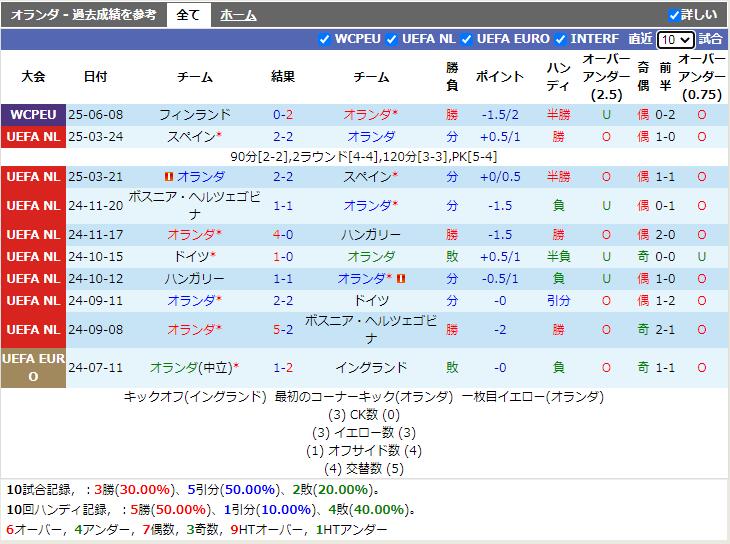This screenshot has height=544, width=730.
Task: Open フィンランド team link
Action: click(x=195, y=115)
